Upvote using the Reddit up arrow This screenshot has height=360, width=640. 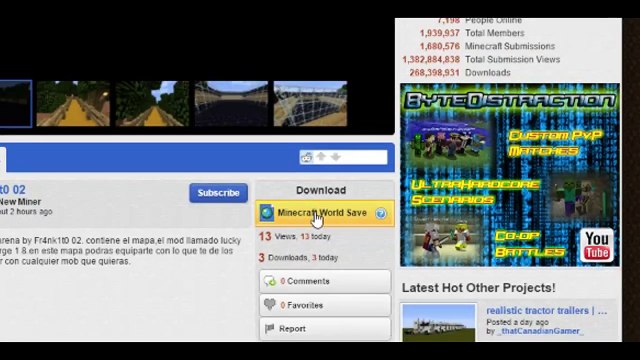pyautogui.click(x=321, y=157)
